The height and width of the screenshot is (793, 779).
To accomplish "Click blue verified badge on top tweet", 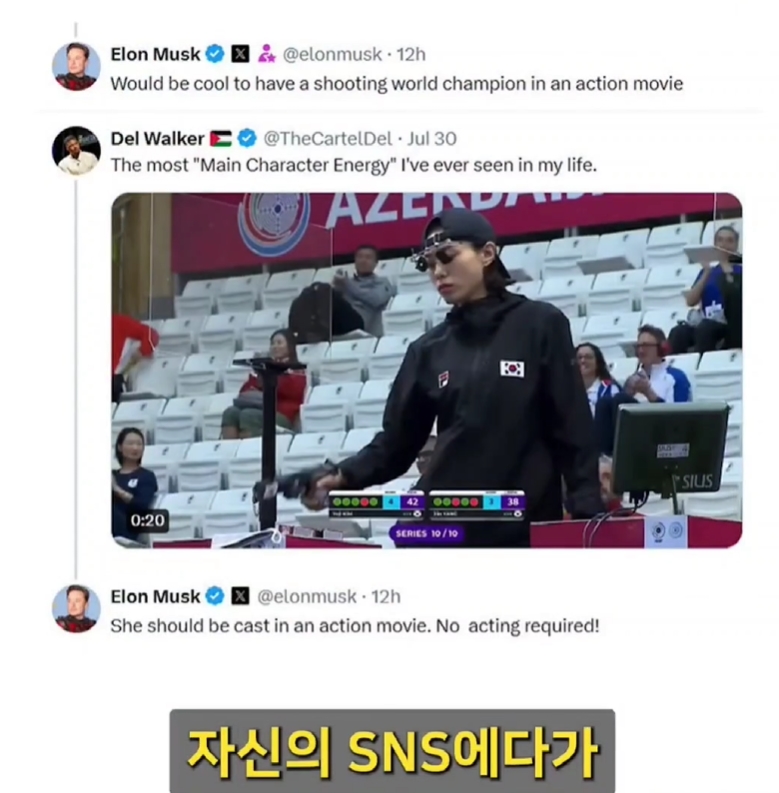I will pyautogui.click(x=215, y=54).
